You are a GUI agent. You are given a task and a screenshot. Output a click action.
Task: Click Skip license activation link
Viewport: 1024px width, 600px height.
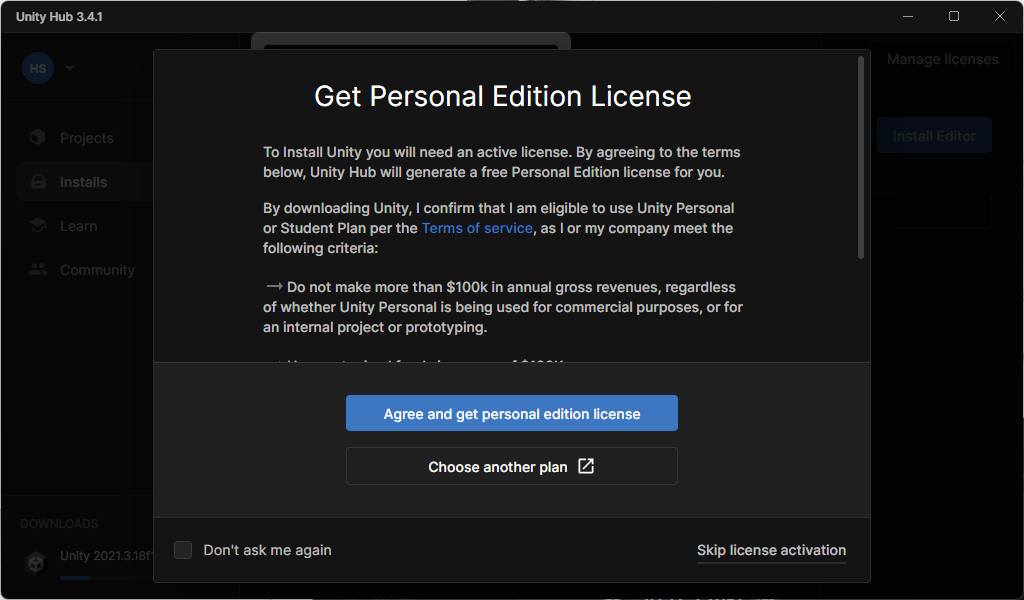(771, 550)
